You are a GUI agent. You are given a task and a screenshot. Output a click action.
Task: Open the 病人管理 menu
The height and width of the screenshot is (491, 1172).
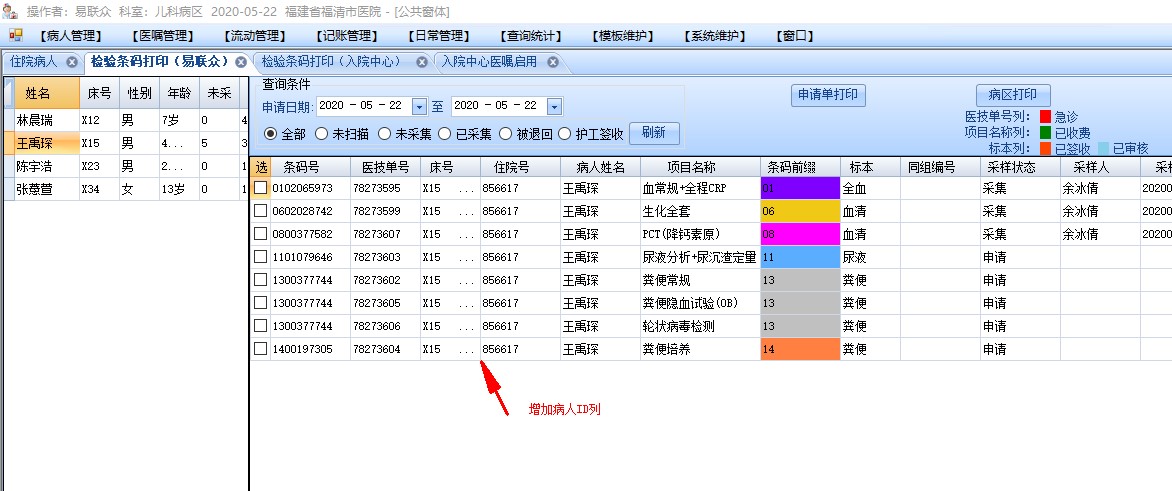(x=71, y=36)
